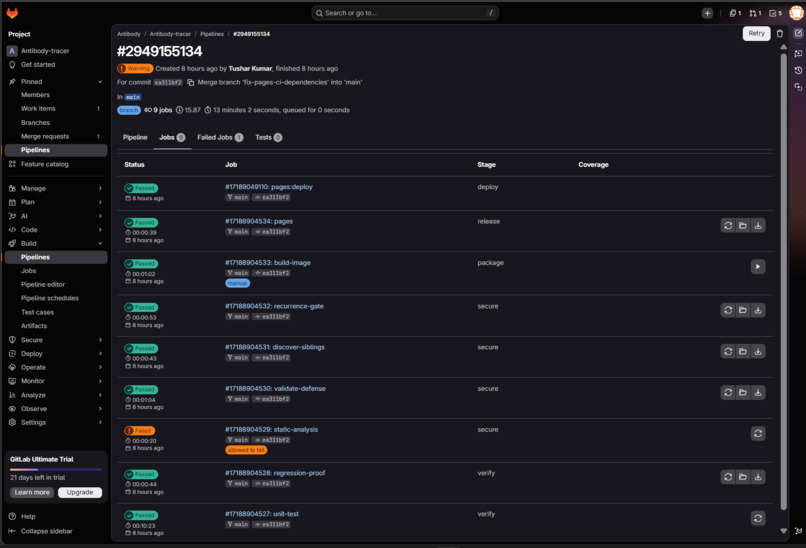The image size is (806, 548).
Task: Download artifacts of the pages job
Action: click(758, 225)
